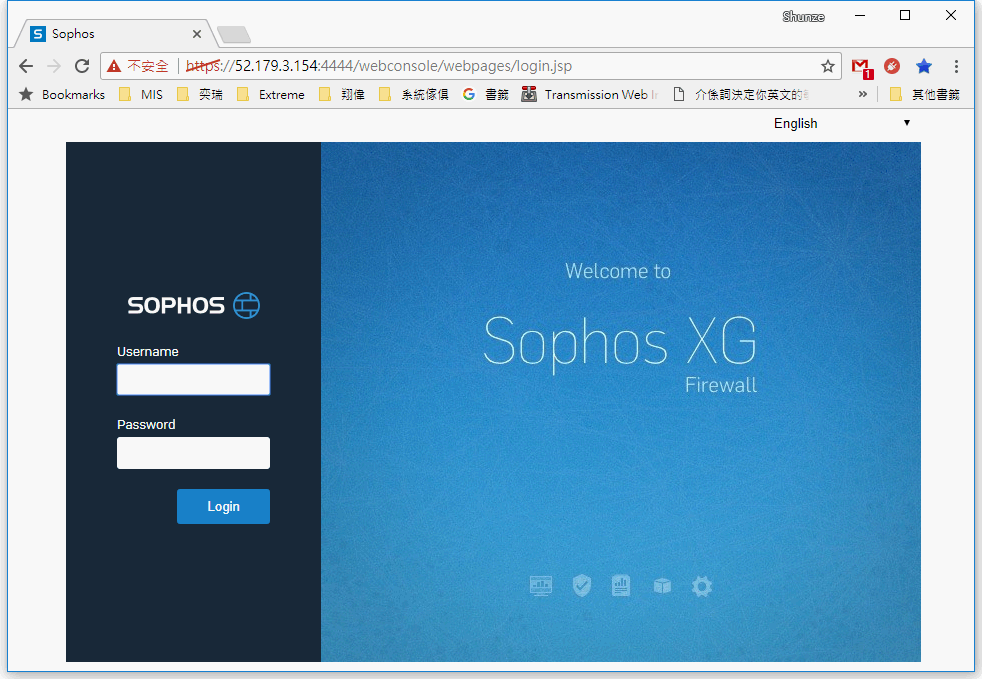Screen dimensions: 982x679
Task: Focus the Password input field
Action: (x=194, y=453)
